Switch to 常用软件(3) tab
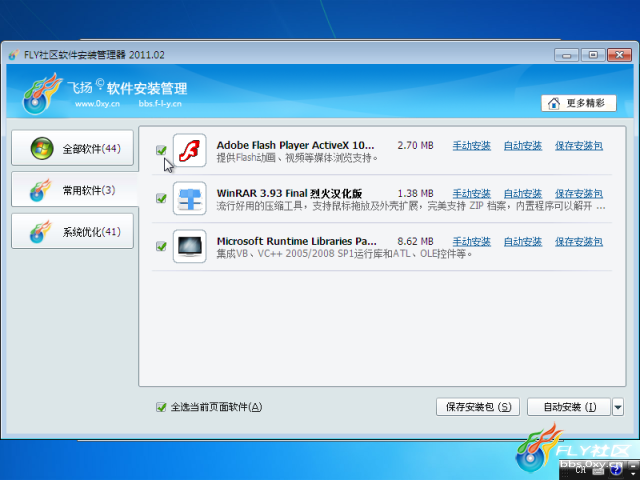Screen dimensions: 640x480 75,190
